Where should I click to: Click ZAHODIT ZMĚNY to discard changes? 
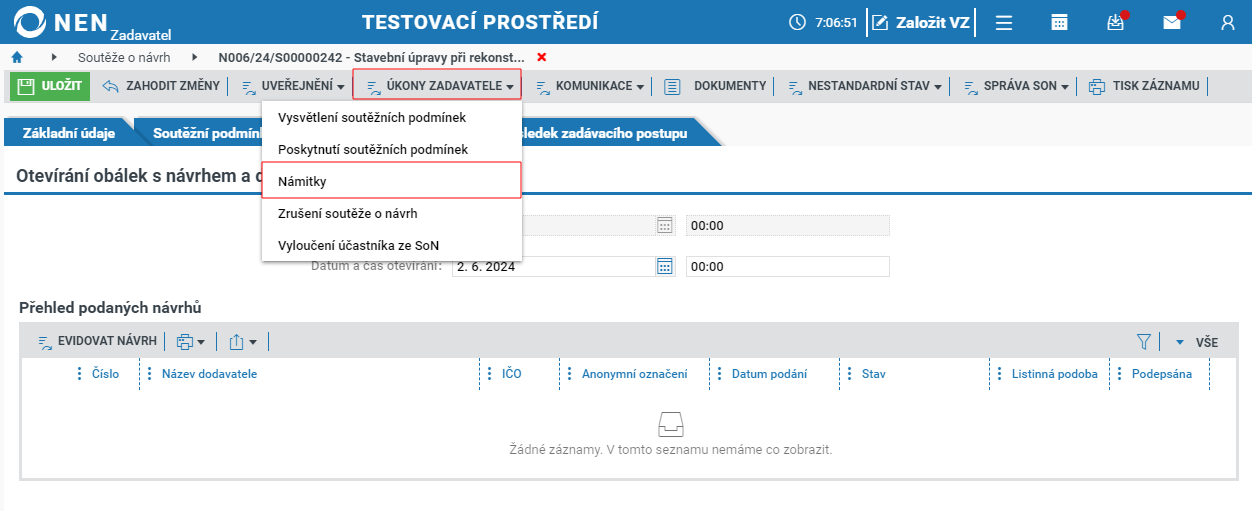coord(161,86)
